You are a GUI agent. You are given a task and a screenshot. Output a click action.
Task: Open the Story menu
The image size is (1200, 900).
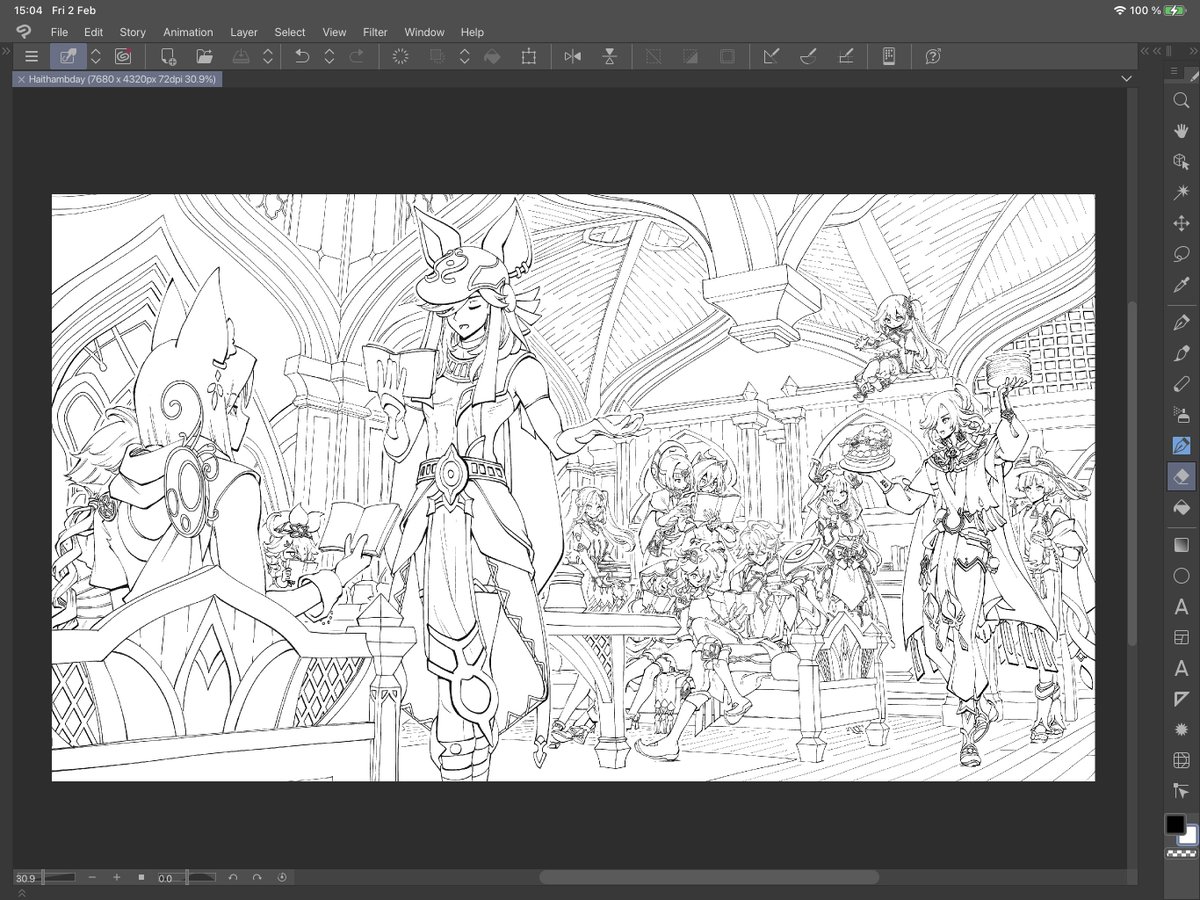tap(132, 32)
